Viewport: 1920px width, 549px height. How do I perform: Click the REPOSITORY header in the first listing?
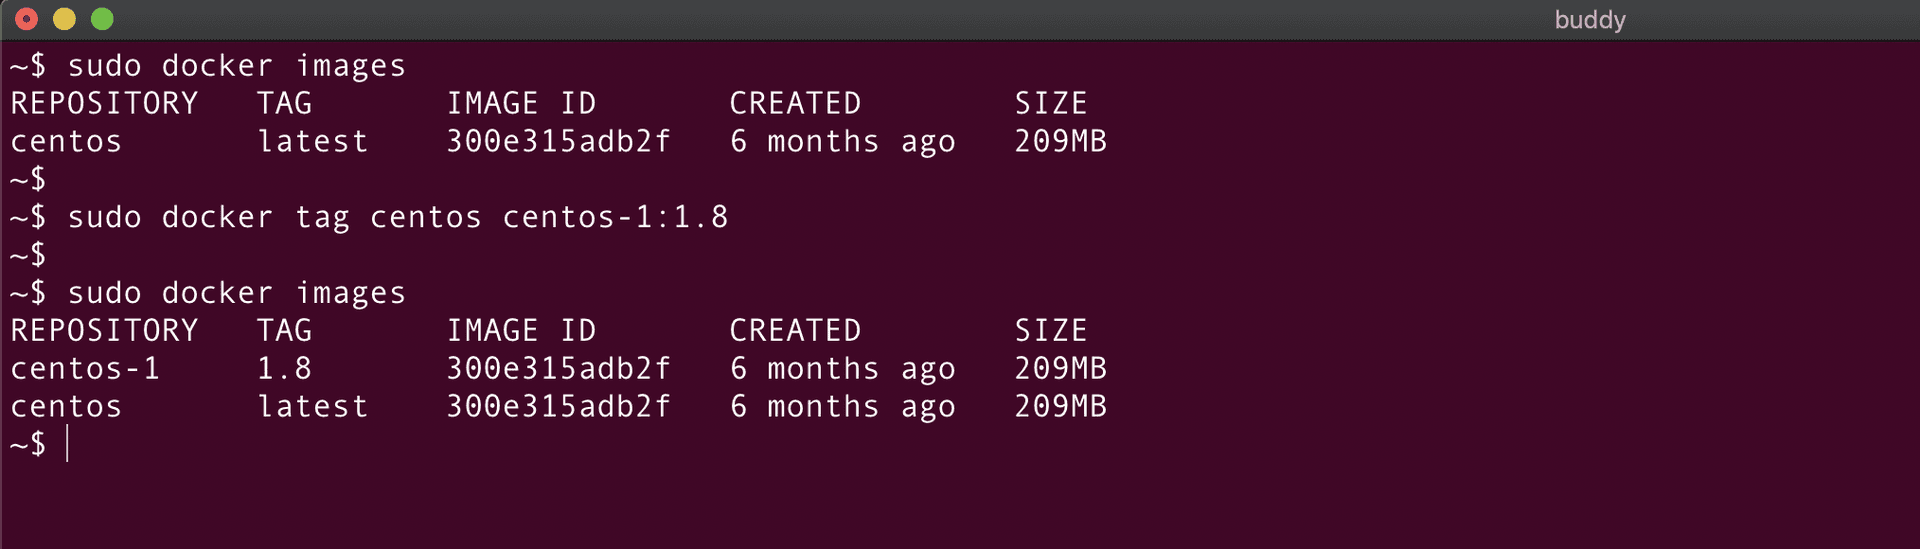click(x=104, y=104)
